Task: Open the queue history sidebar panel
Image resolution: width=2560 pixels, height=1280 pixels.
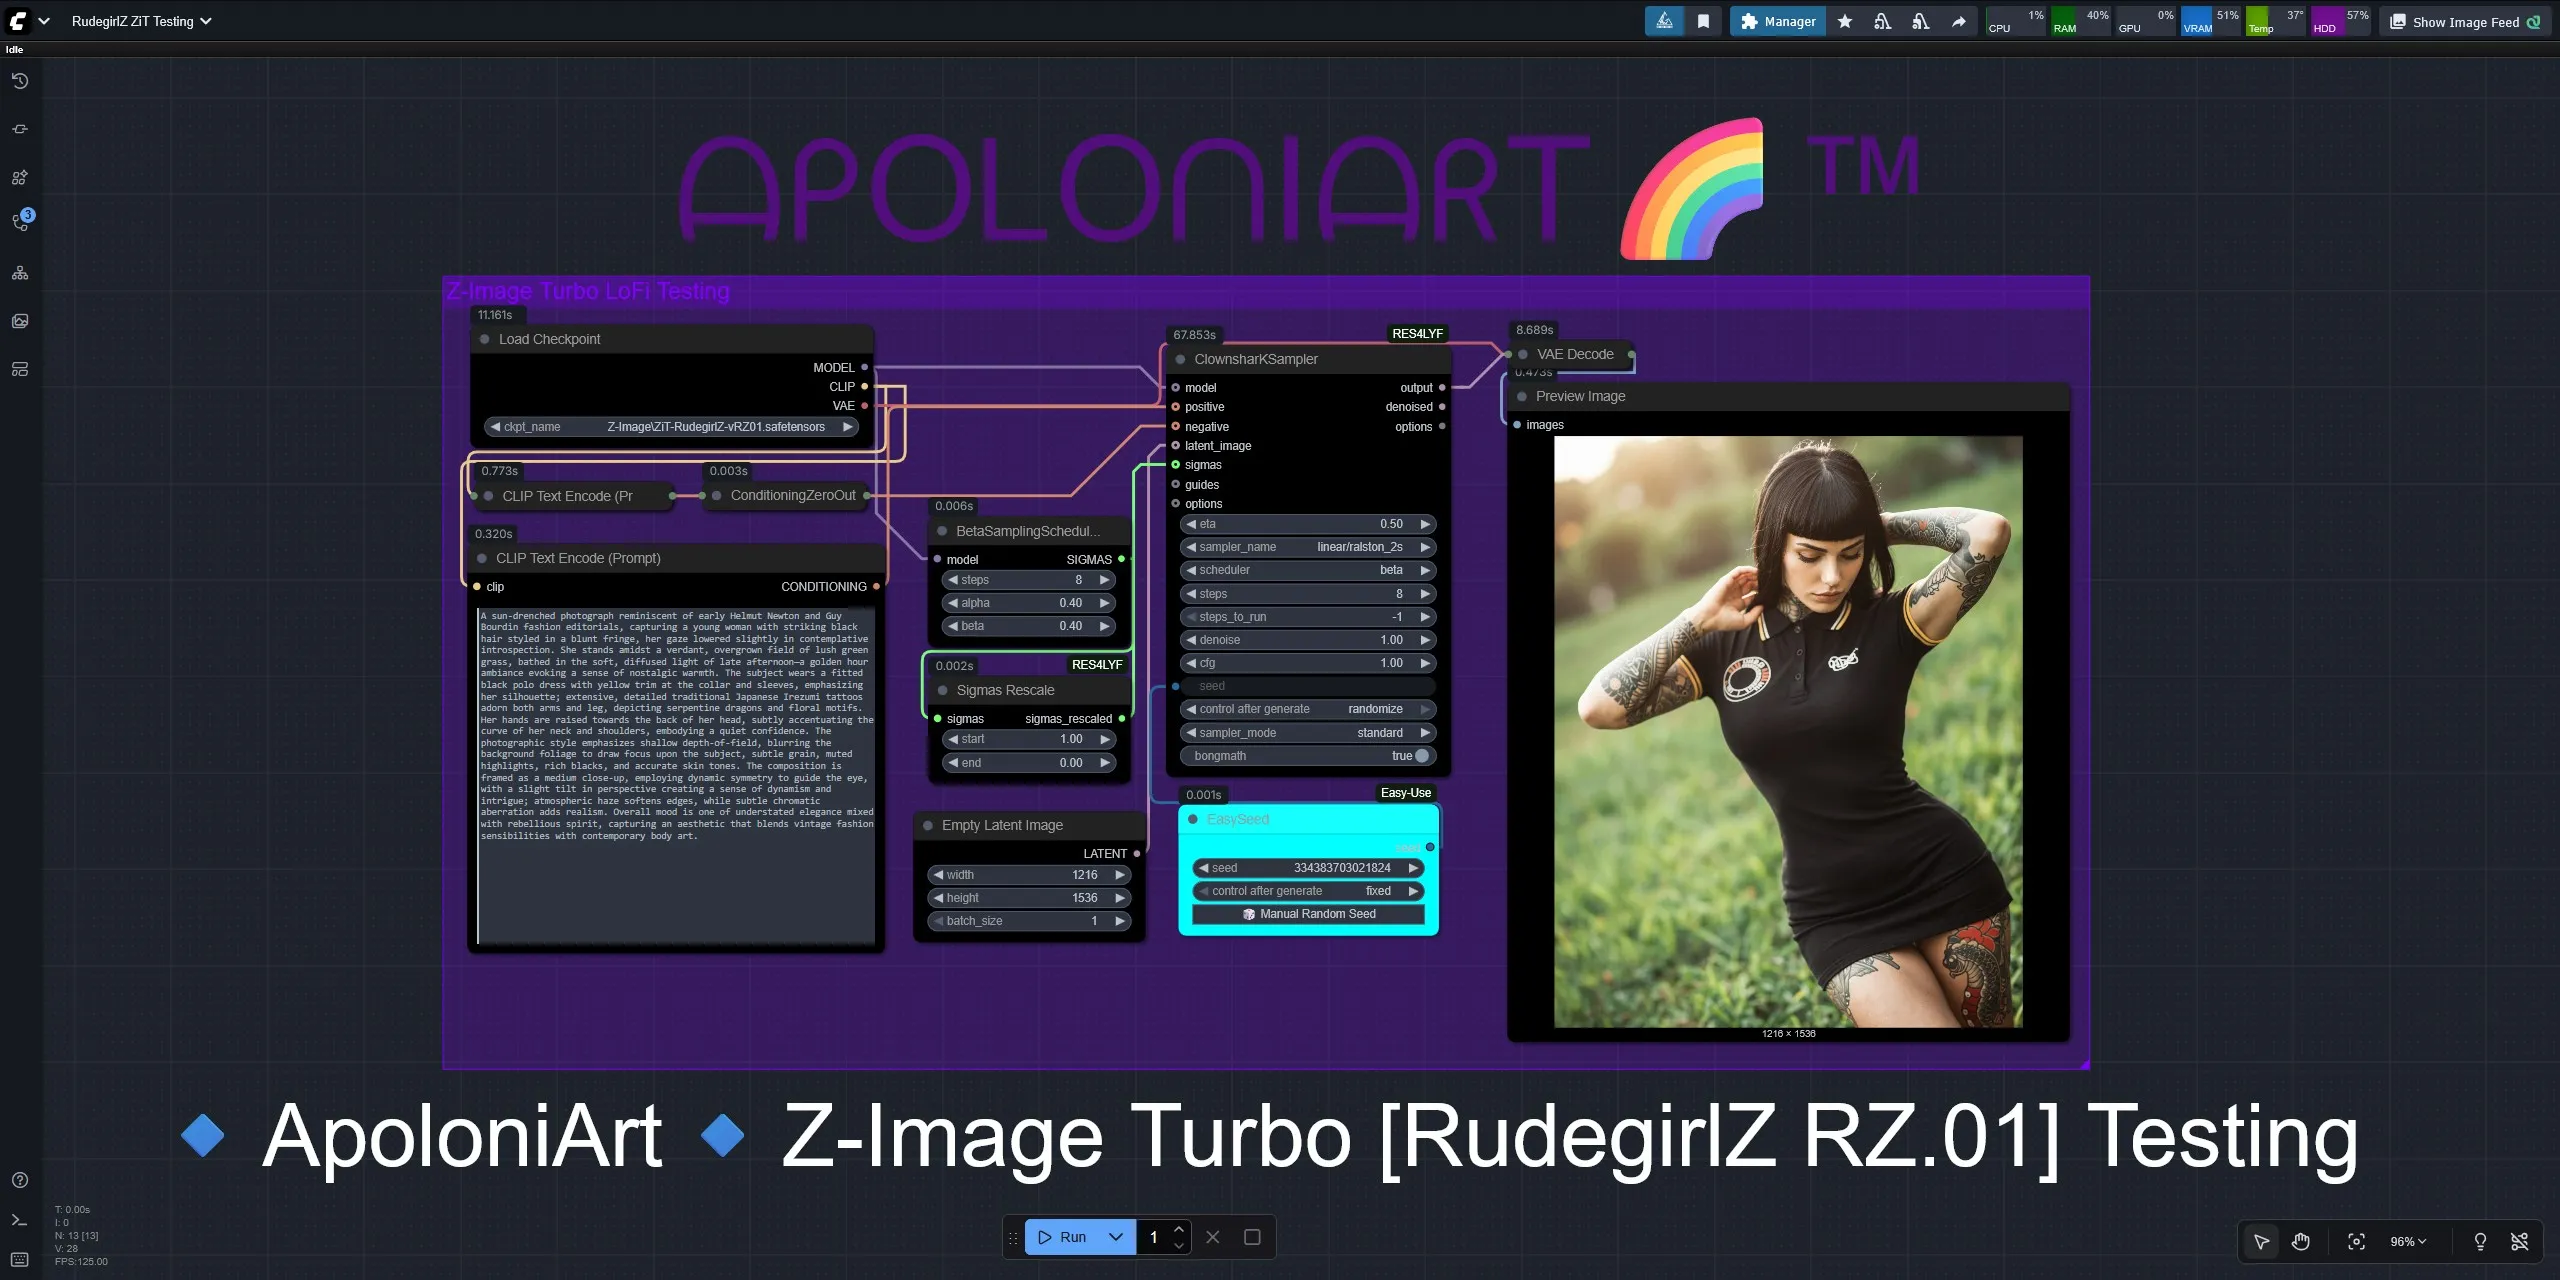Action: click(20, 81)
